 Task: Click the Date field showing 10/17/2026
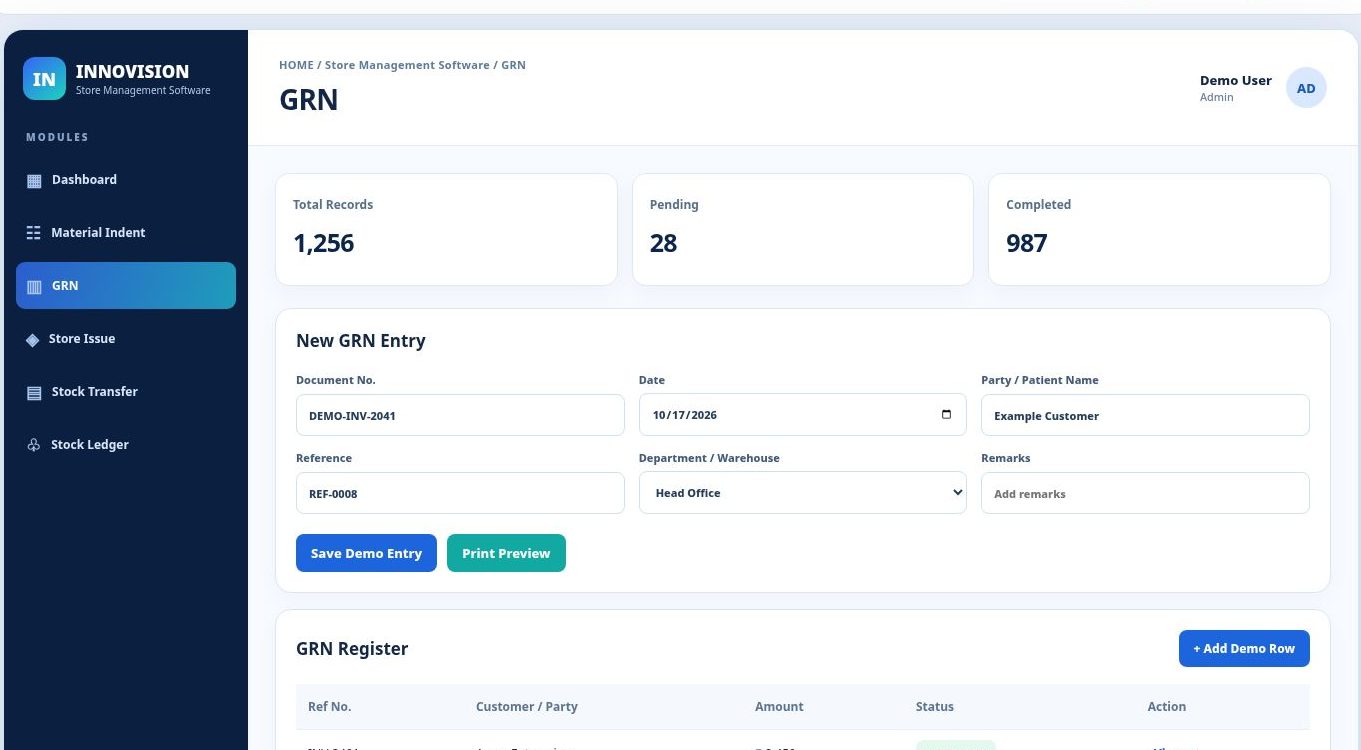click(x=803, y=415)
